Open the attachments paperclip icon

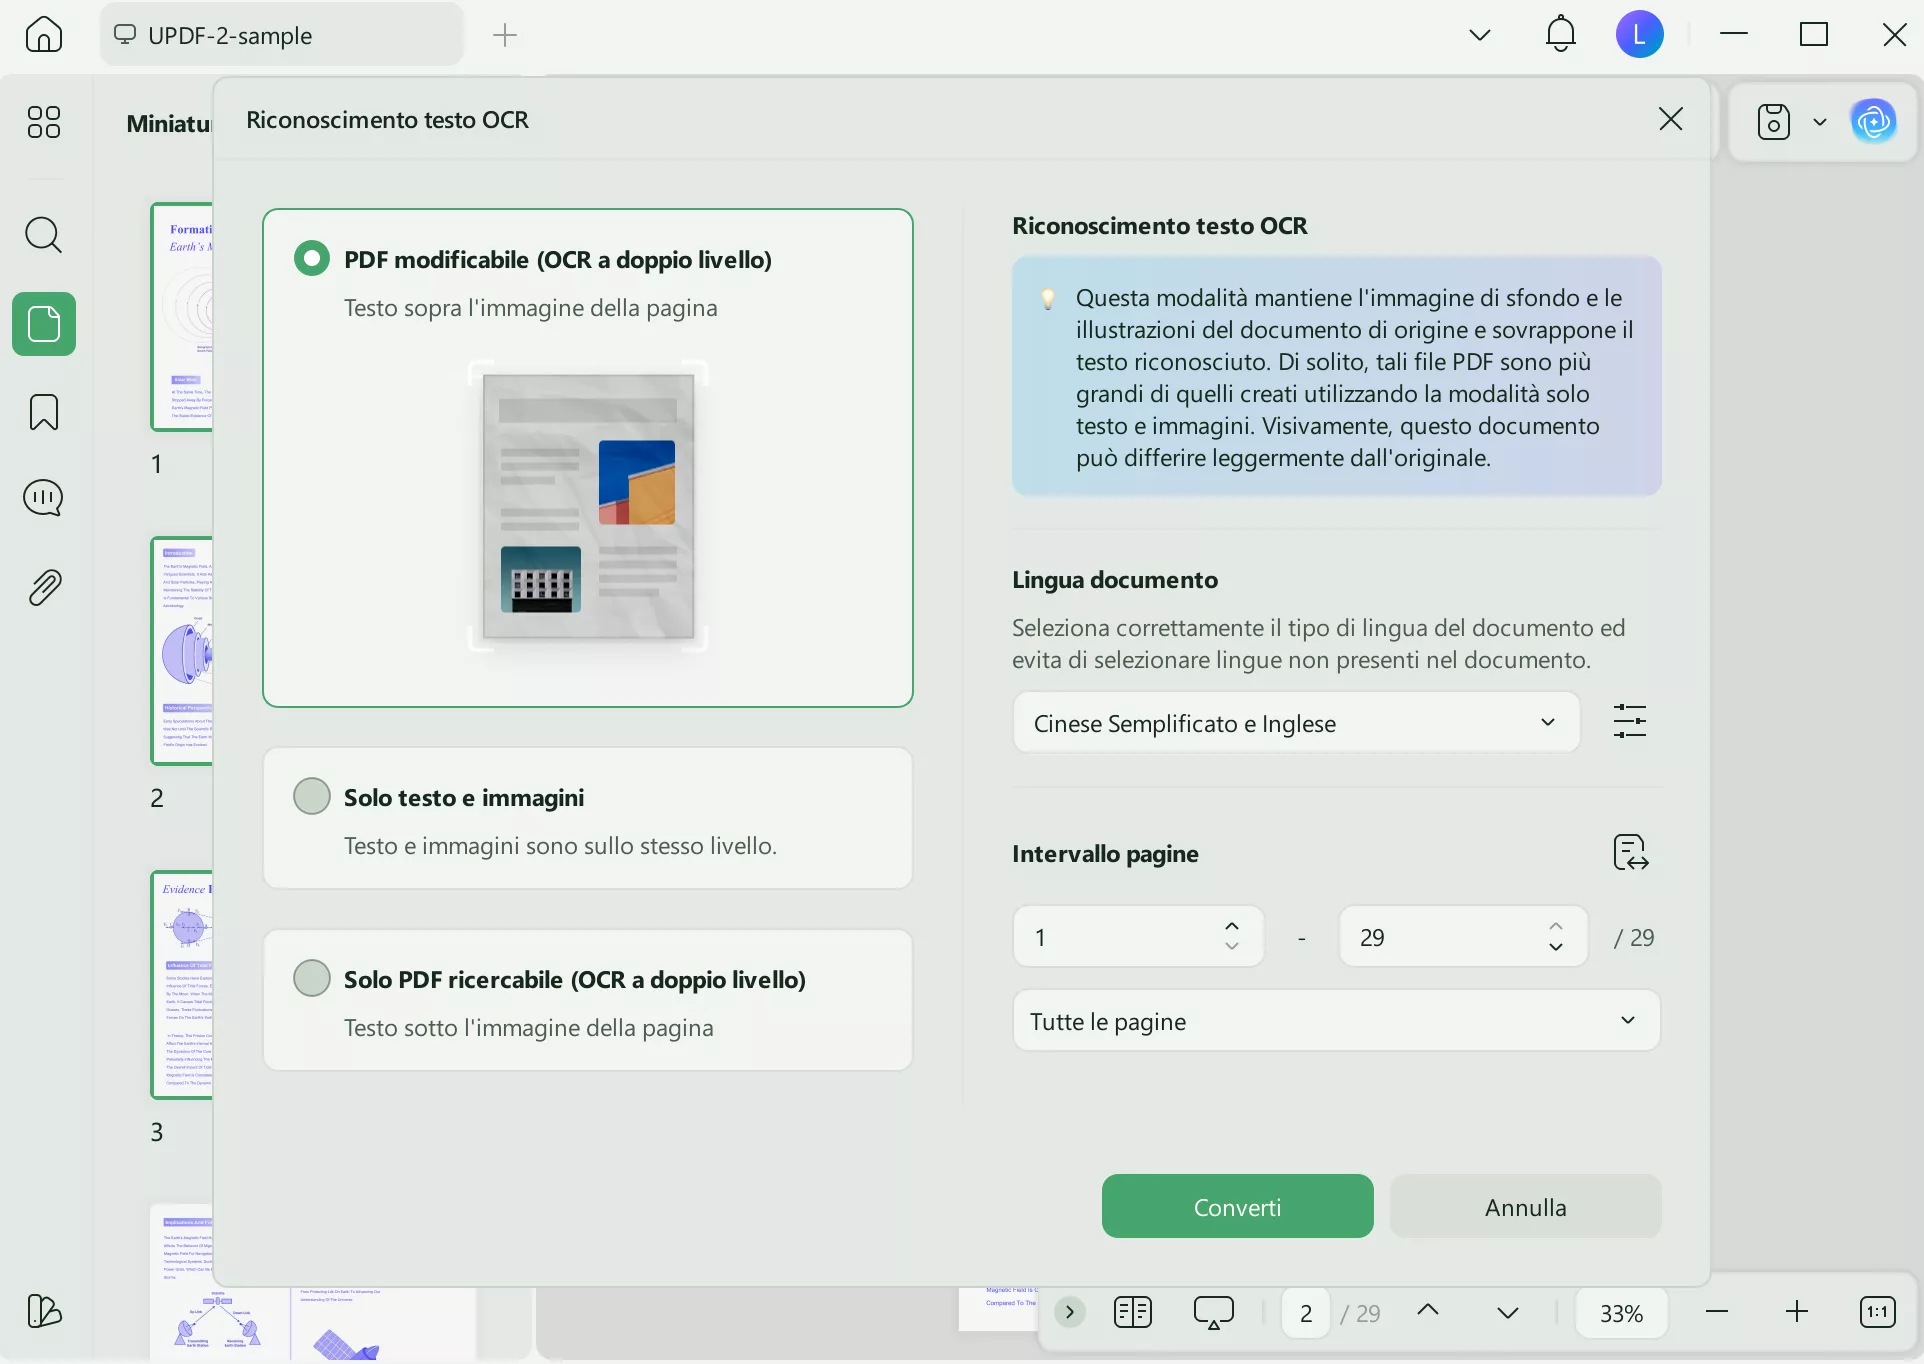click(43, 587)
